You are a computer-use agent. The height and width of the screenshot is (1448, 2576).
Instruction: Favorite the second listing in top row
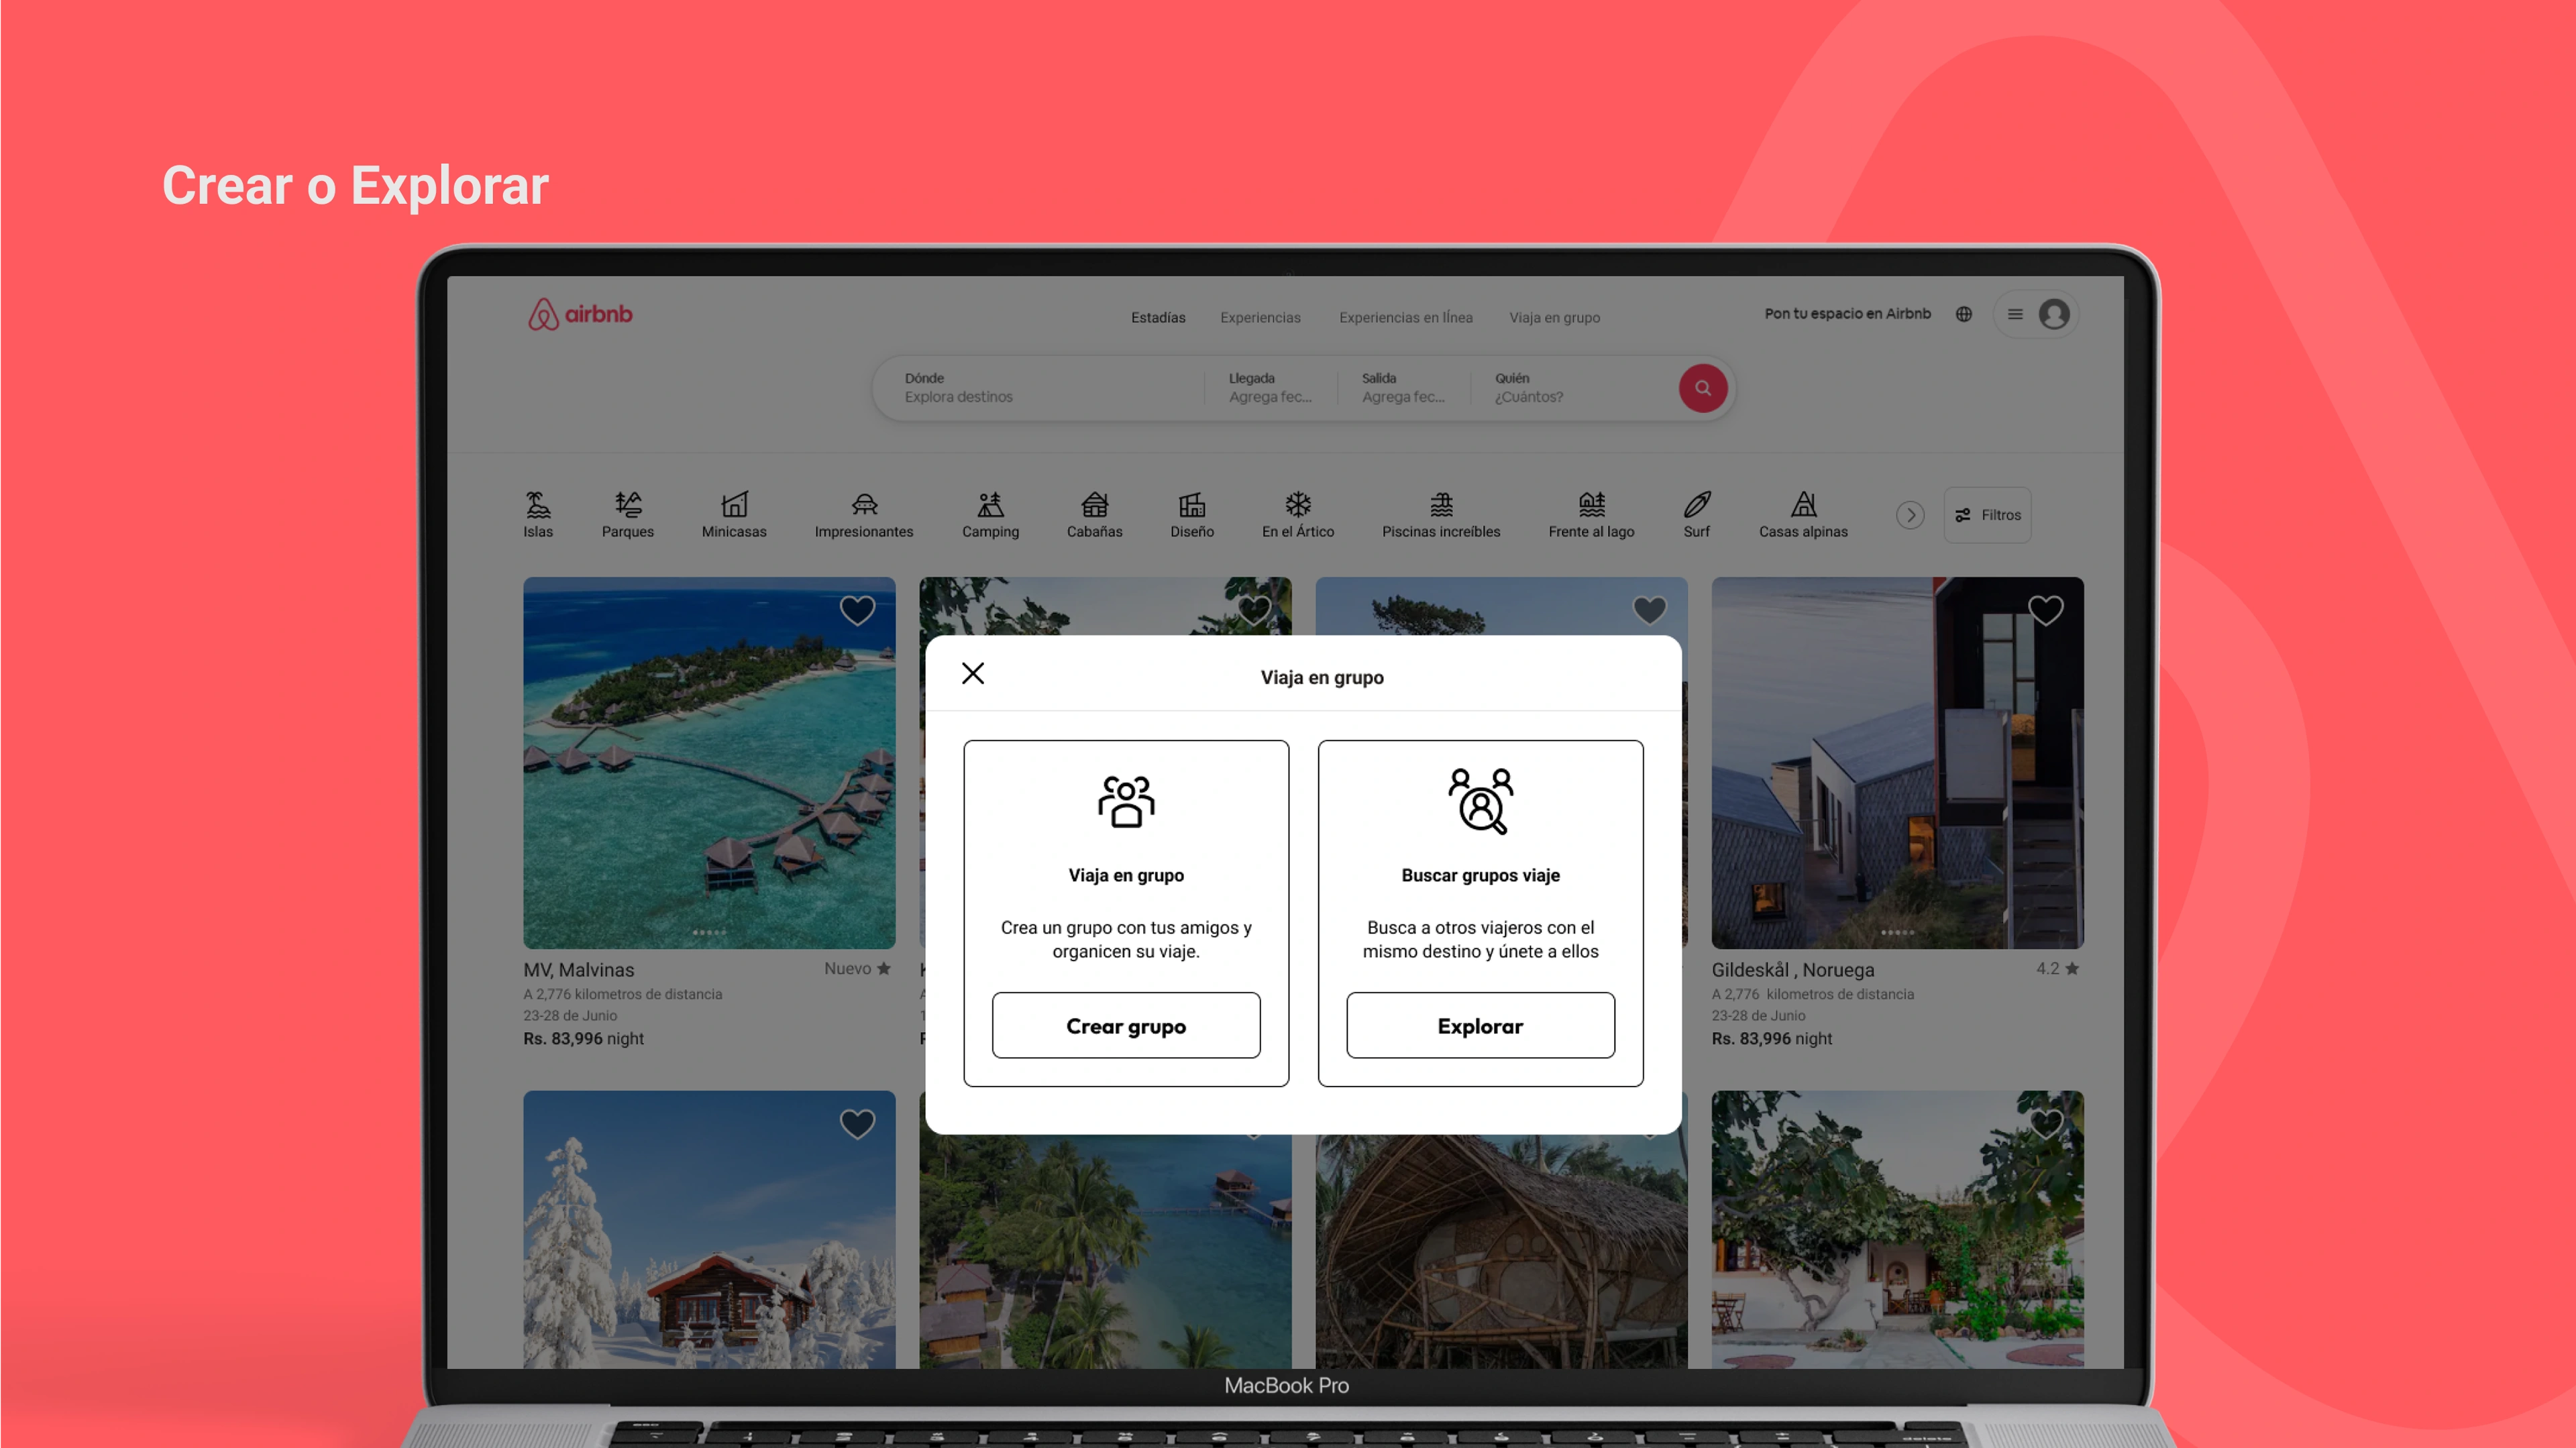pyautogui.click(x=1254, y=610)
